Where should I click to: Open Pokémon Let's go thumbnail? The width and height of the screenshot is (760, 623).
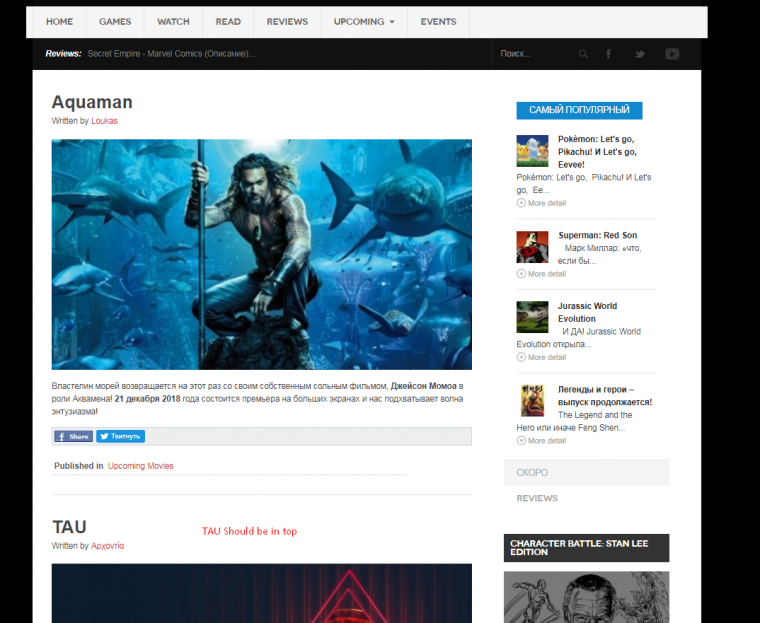pos(532,151)
